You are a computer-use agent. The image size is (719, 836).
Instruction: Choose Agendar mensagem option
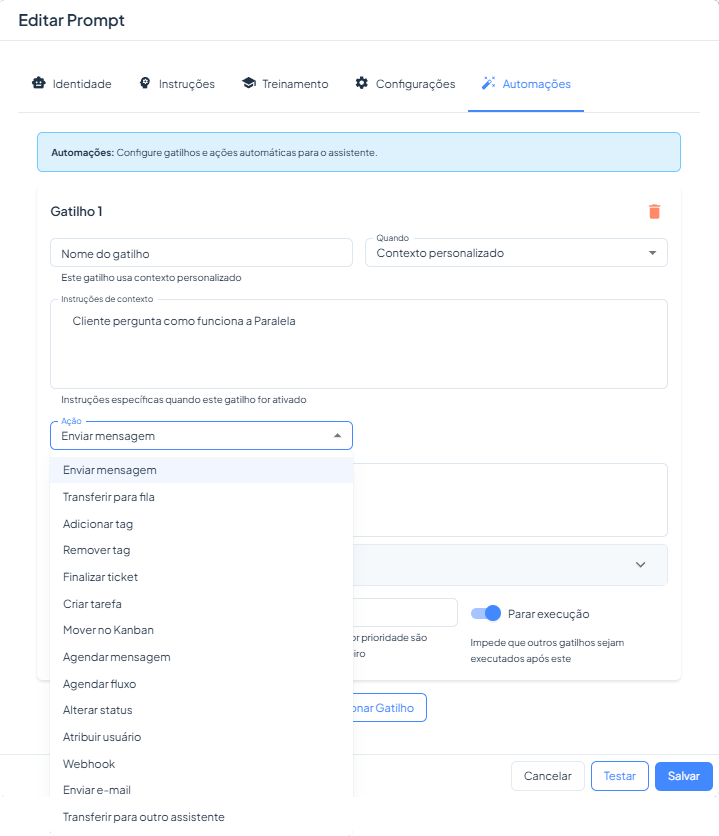pyautogui.click(x=201, y=657)
